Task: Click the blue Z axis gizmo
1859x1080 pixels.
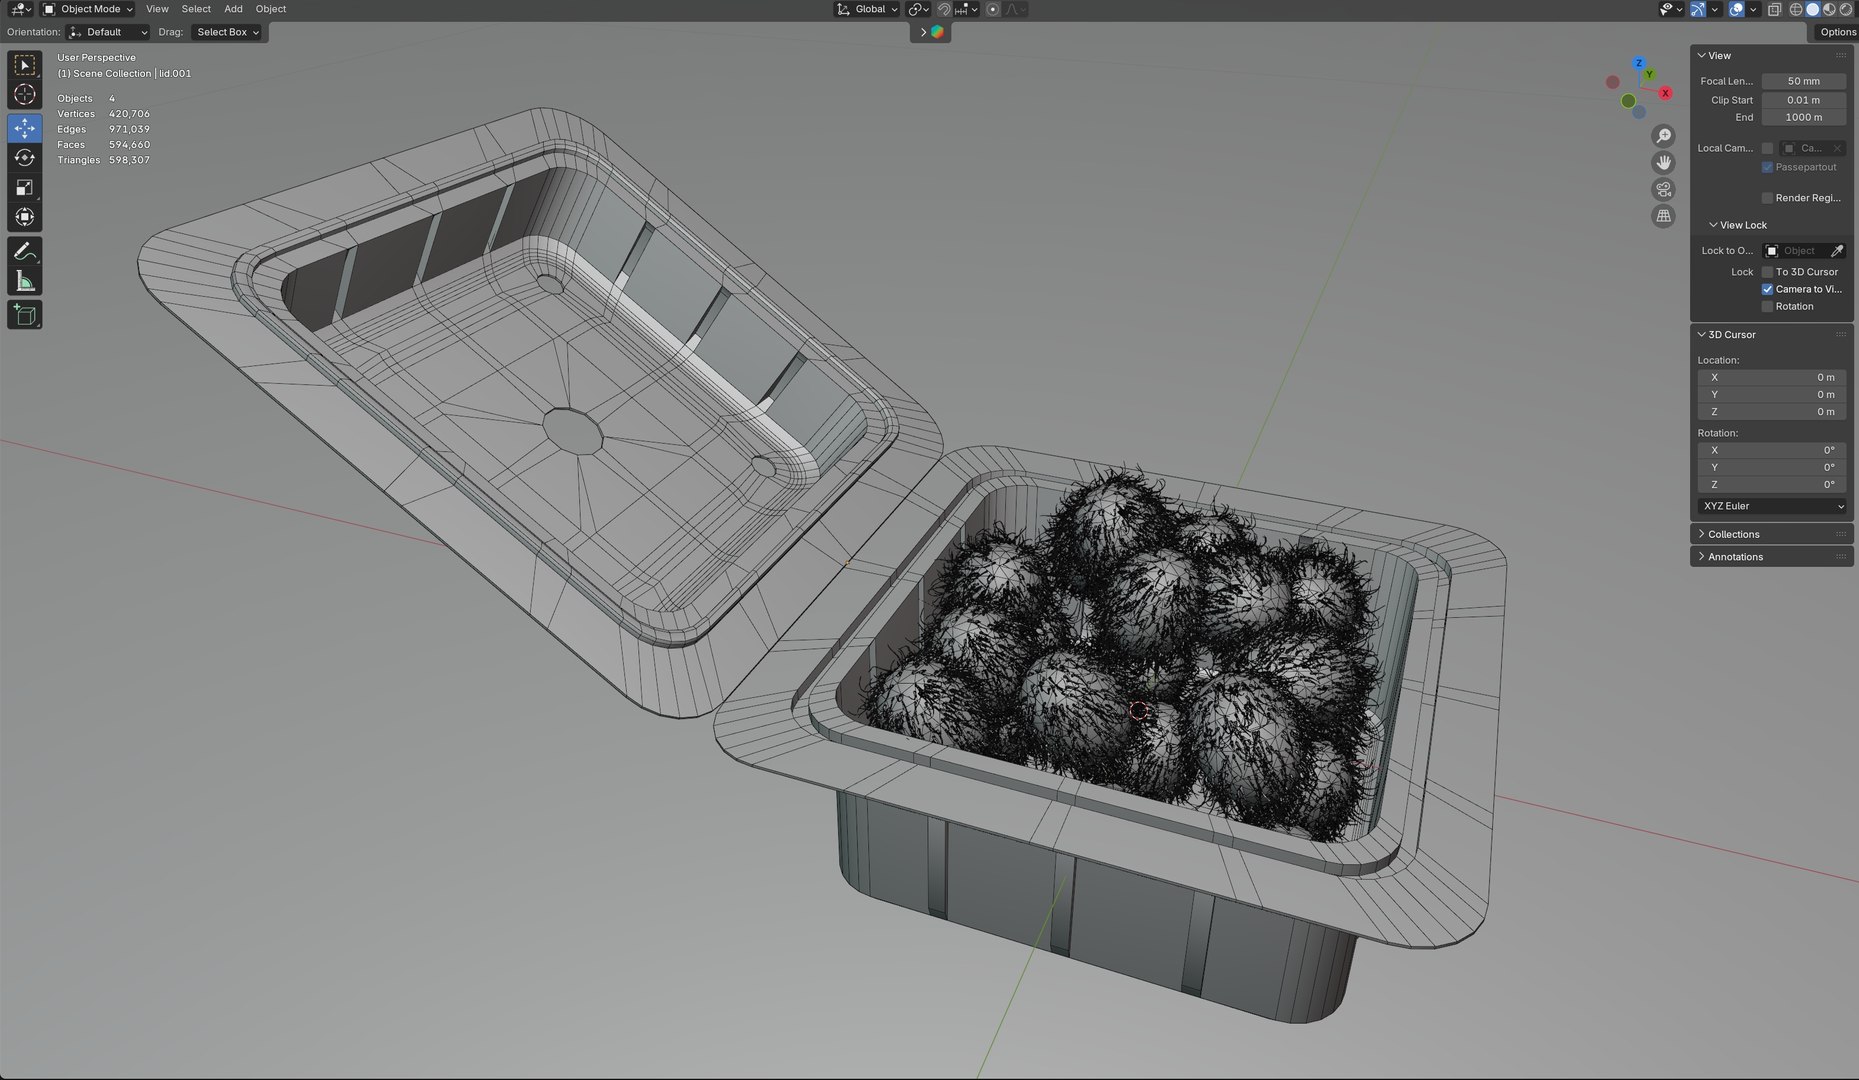Action: 1639,63
